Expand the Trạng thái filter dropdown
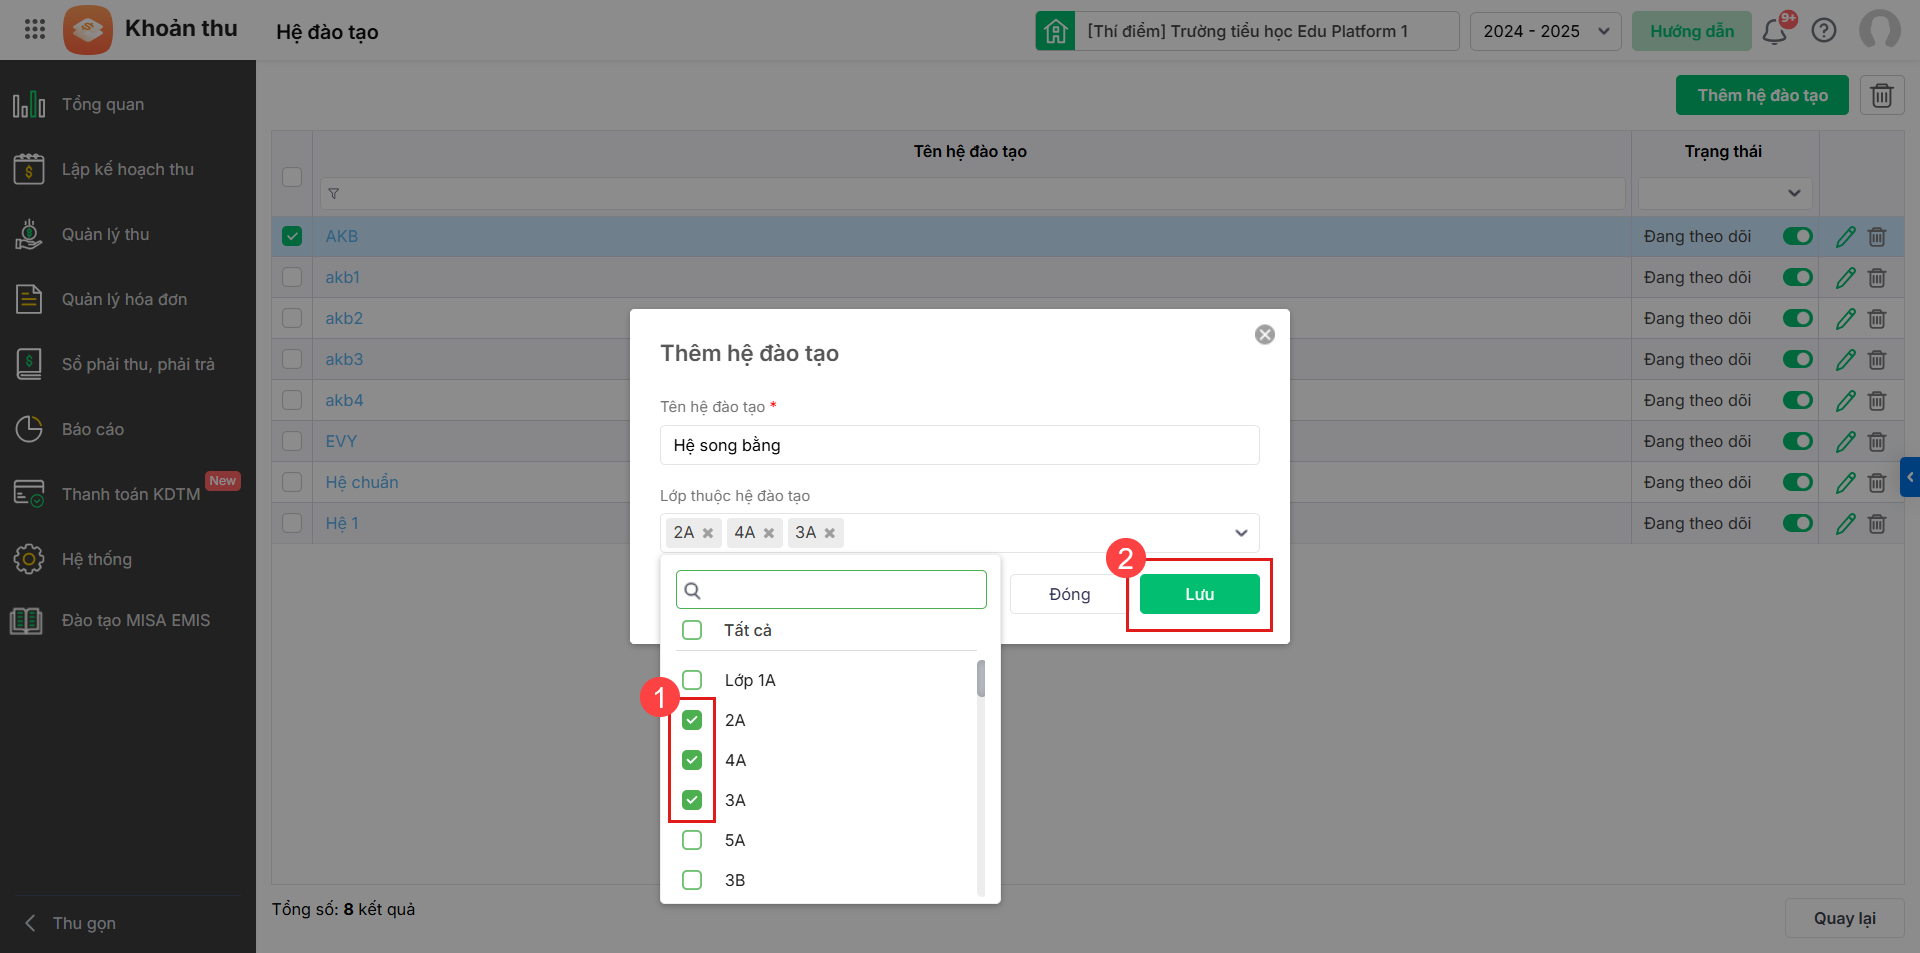Screen dimensions: 1920x953 (x=1724, y=193)
